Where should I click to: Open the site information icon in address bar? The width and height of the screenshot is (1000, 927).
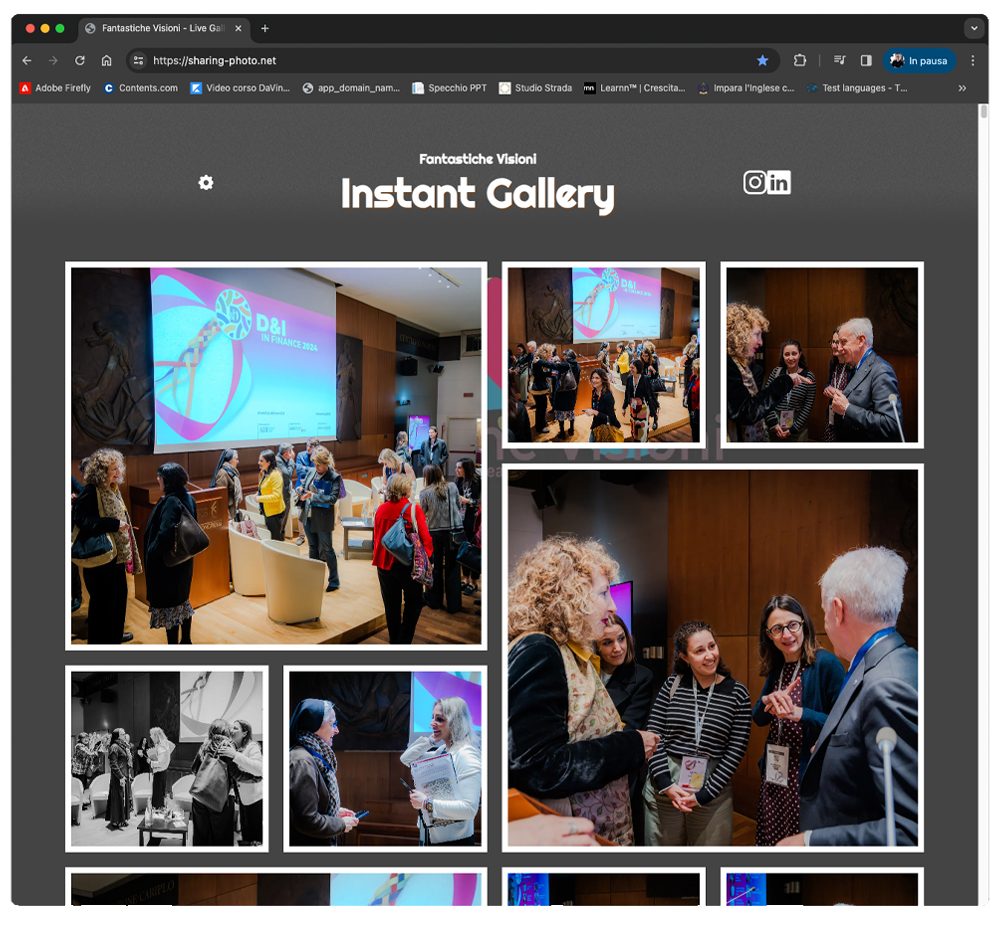pyautogui.click(x=139, y=61)
